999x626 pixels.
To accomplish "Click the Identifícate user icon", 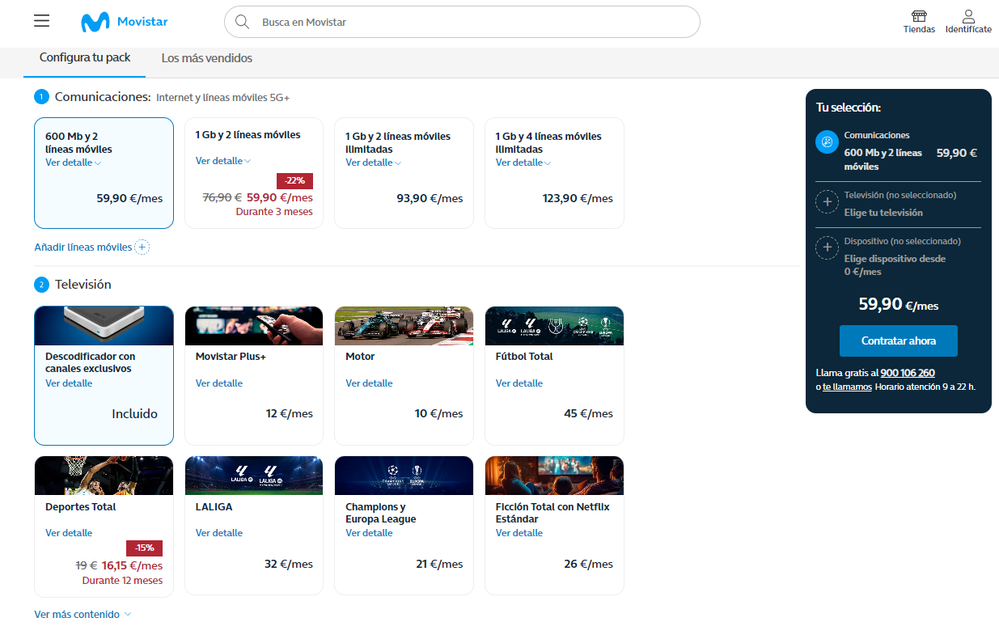I will (968, 17).
